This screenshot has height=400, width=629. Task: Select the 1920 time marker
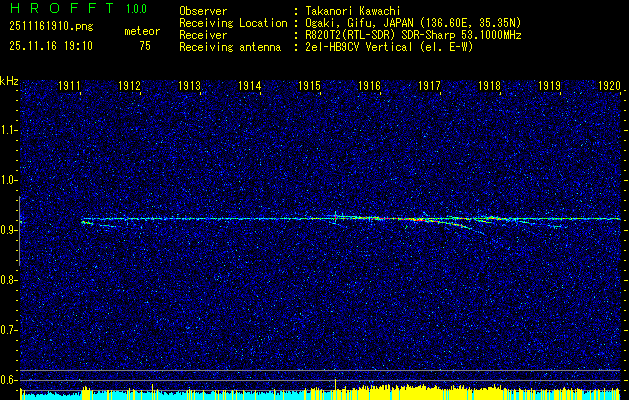(609, 87)
